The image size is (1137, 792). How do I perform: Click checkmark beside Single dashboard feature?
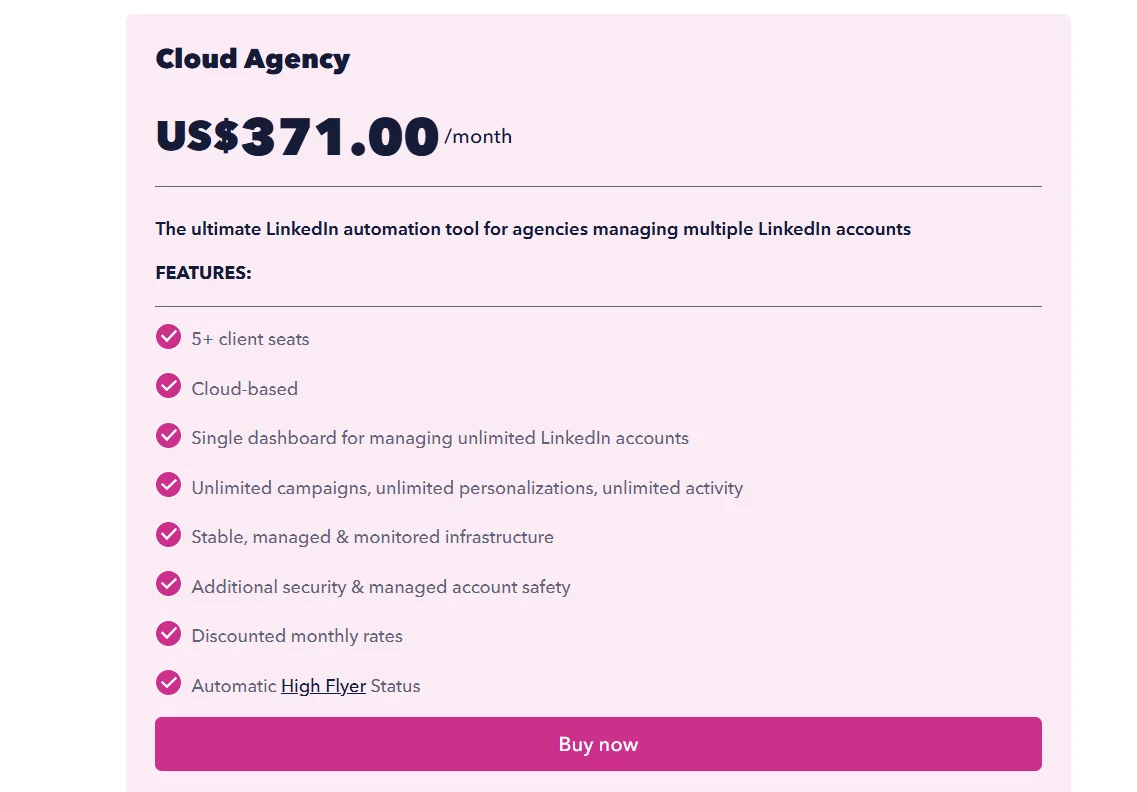tap(168, 436)
